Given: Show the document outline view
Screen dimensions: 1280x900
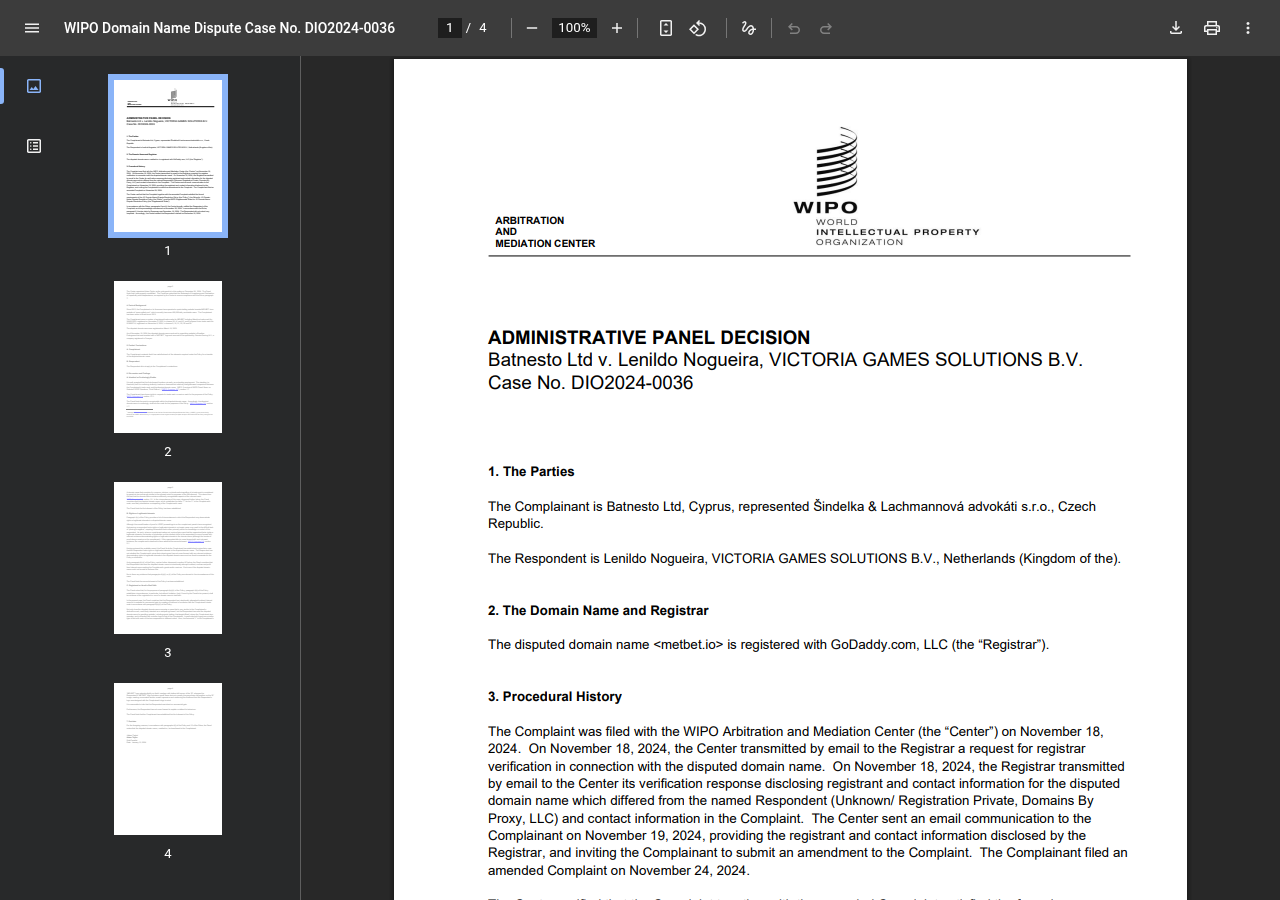Looking at the screenshot, I should (34, 146).
